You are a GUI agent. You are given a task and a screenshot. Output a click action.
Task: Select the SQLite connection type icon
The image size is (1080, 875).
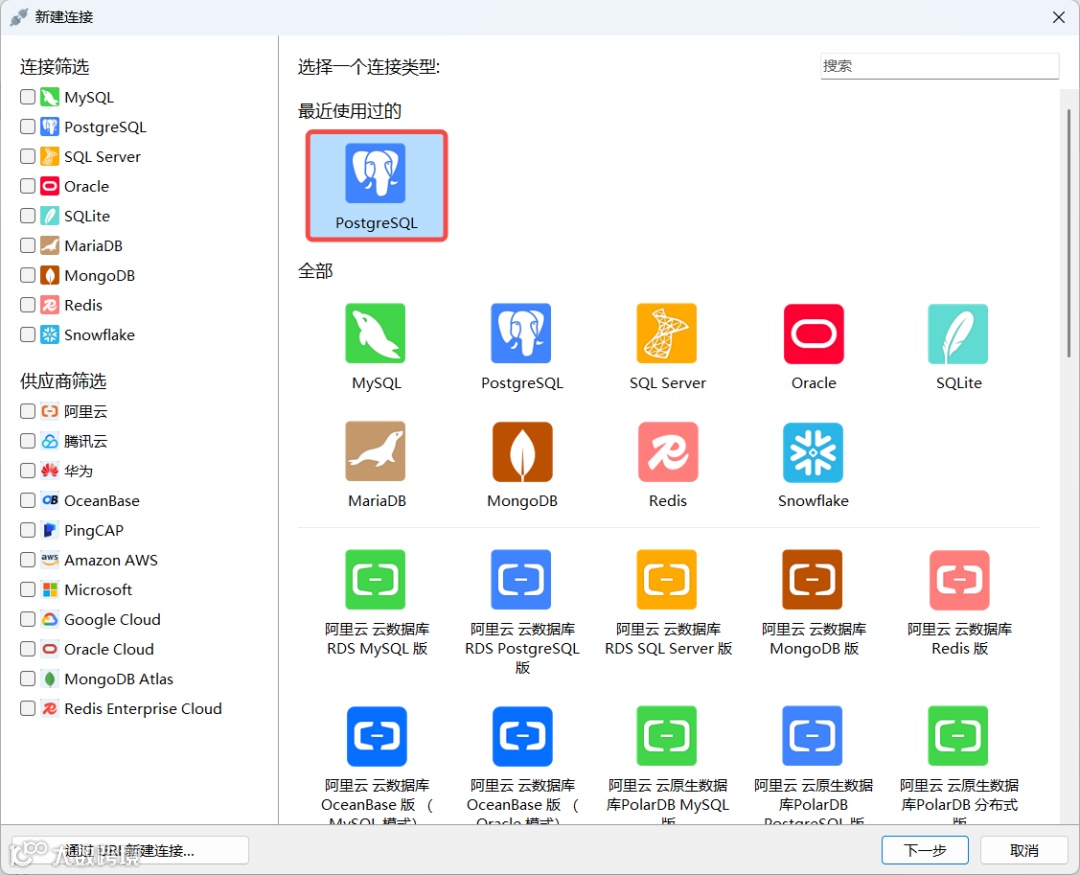pyautogui.click(x=958, y=333)
